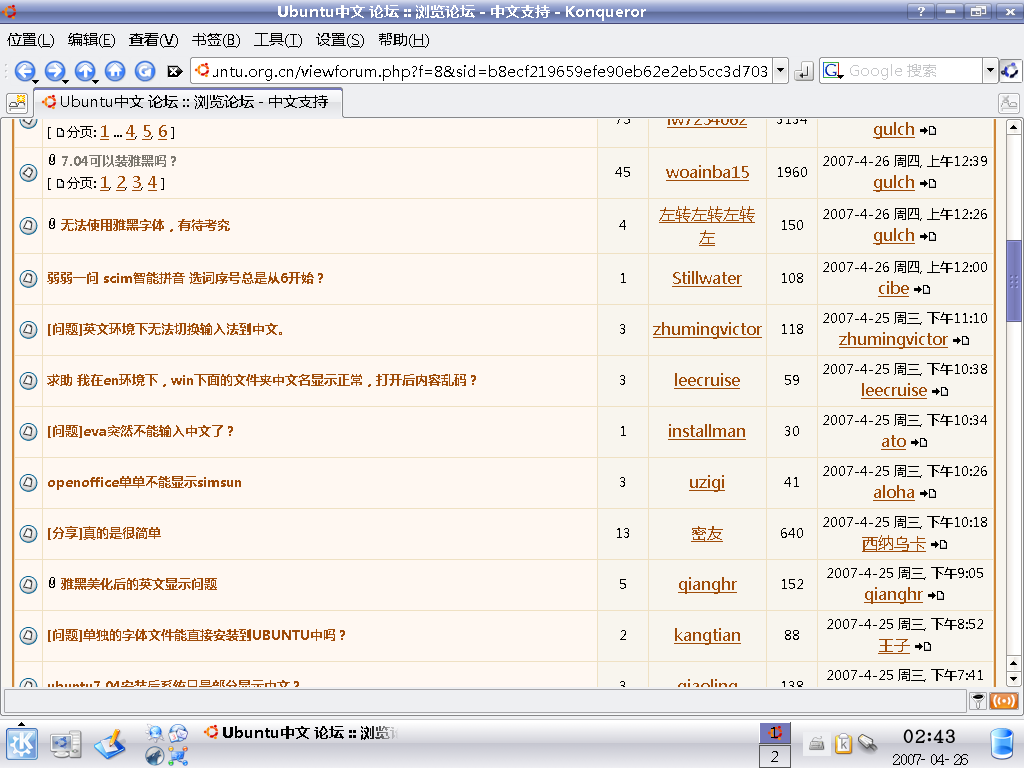Select the Ubuntu中文 论坛 tab

point(186,103)
